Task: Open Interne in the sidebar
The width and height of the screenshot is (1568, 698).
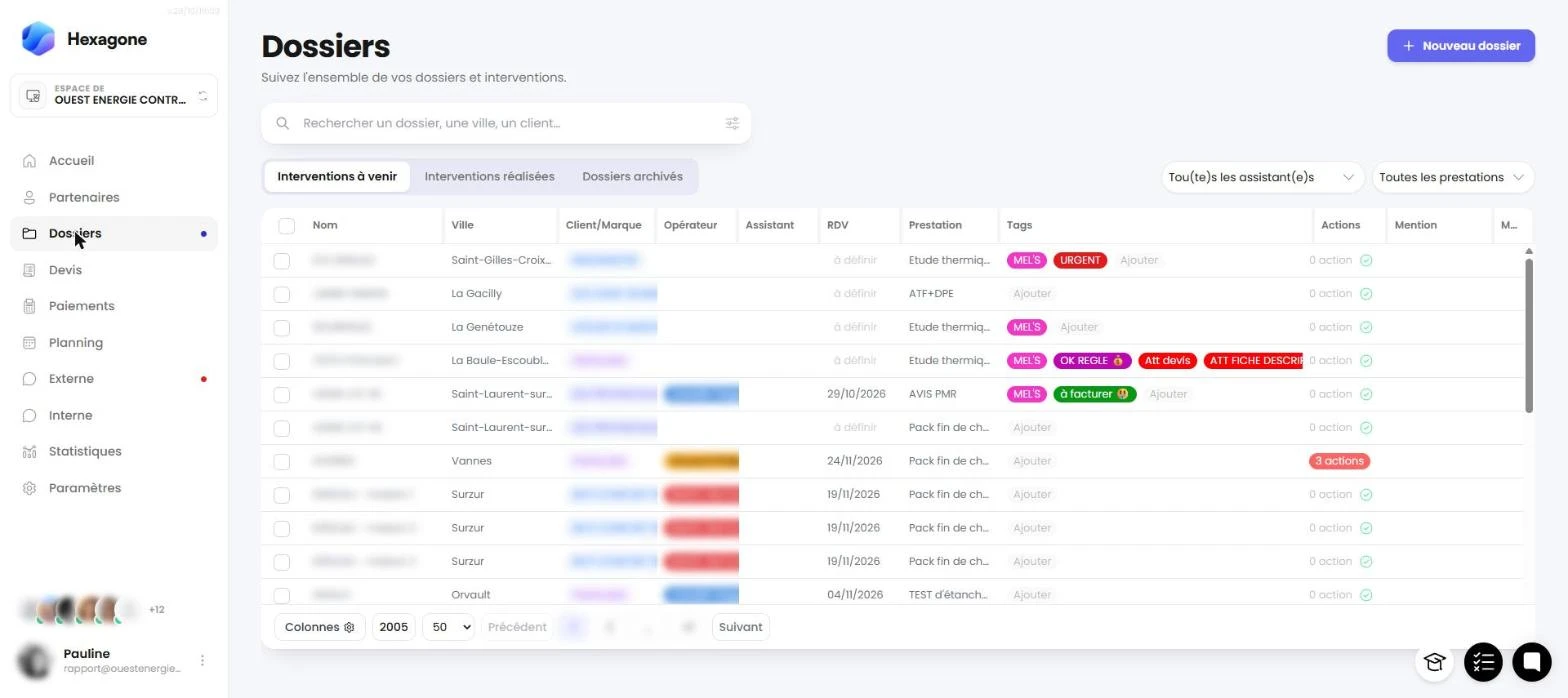Action: pyautogui.click(x=114, y=416)
